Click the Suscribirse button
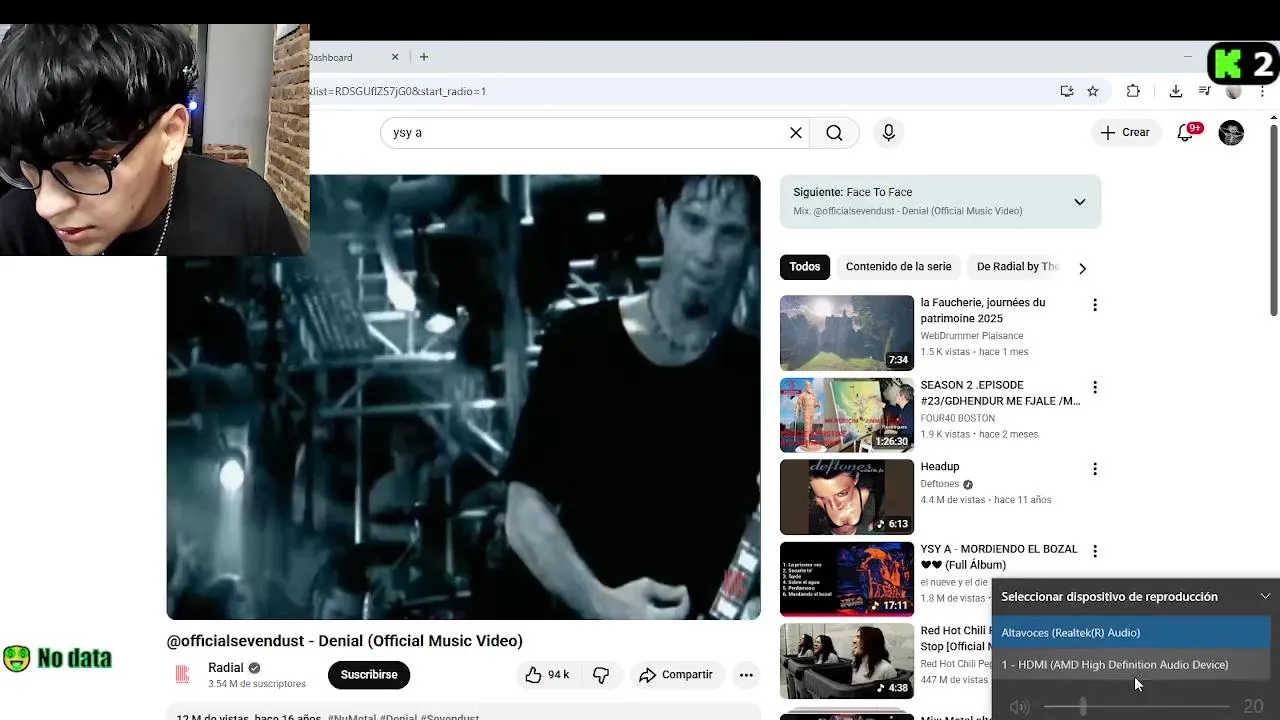 [x=369, y=675]
